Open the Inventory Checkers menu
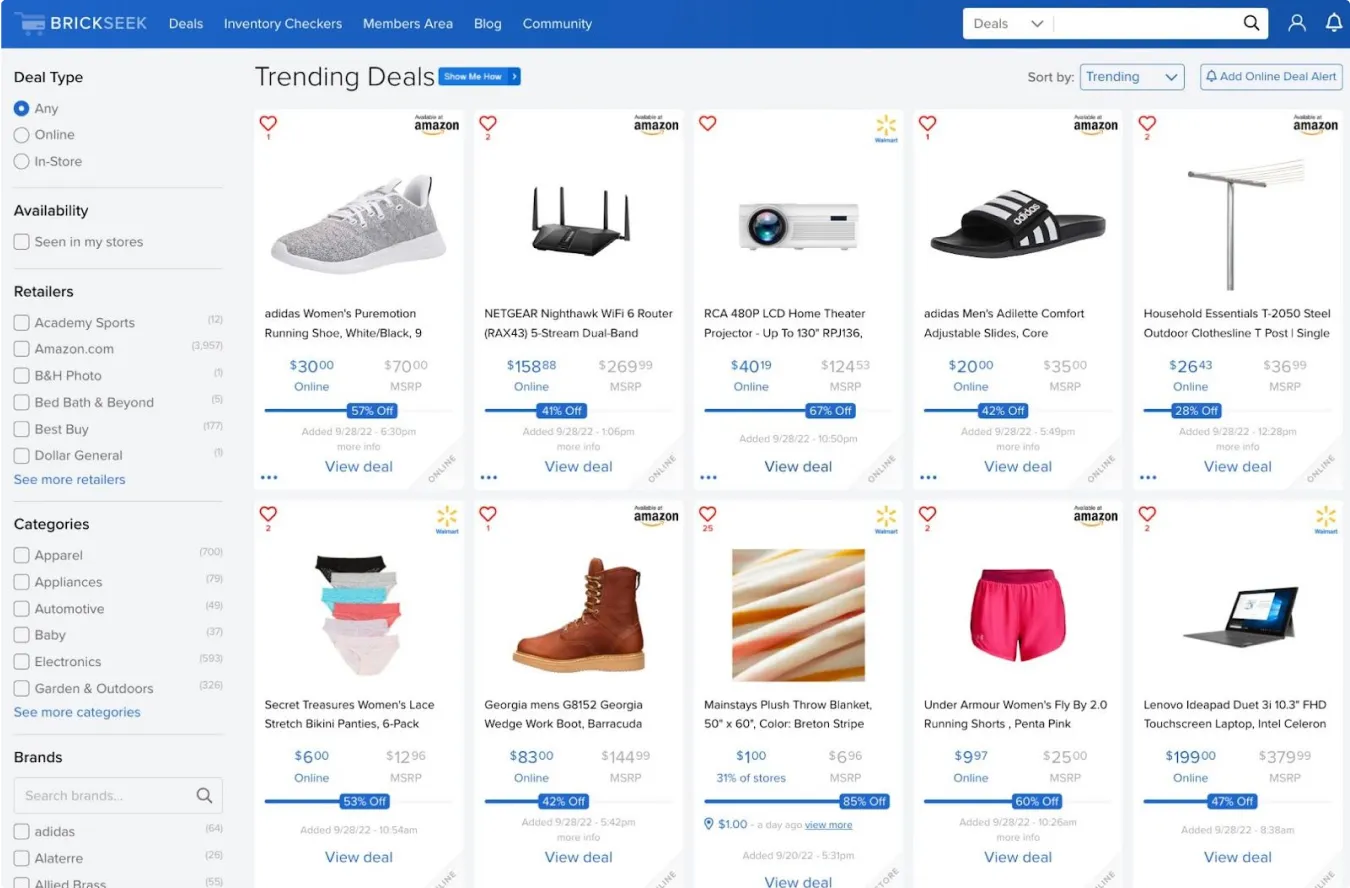This screenshot has width=1350, height=888. click(283, 23)
